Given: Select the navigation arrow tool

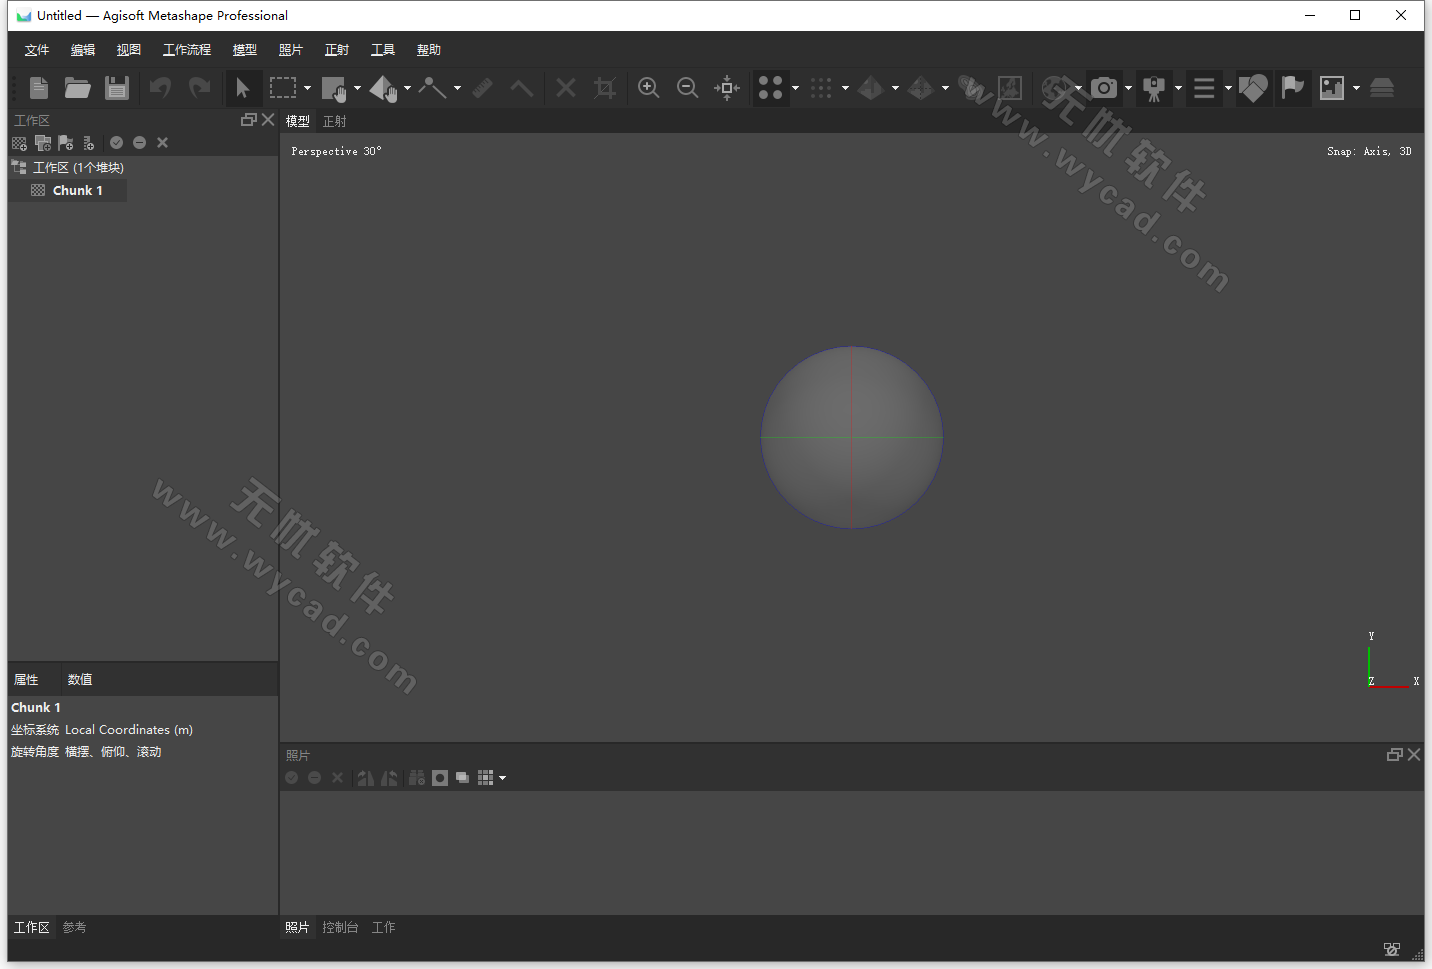Looking at the screenshot, I should (244, 88).
